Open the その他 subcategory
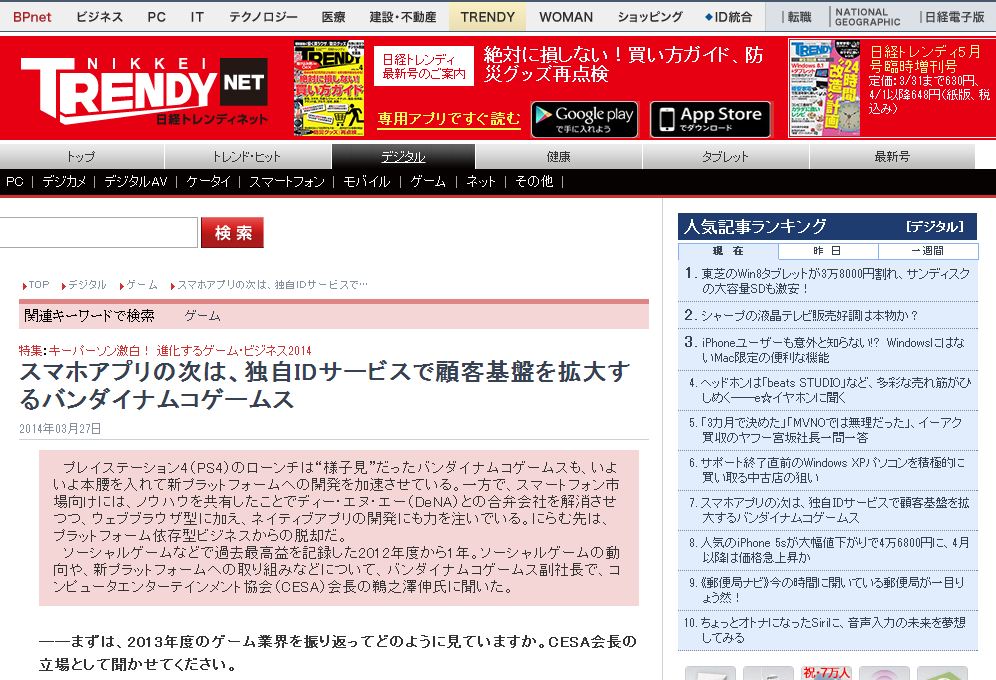 coord(534,182)
